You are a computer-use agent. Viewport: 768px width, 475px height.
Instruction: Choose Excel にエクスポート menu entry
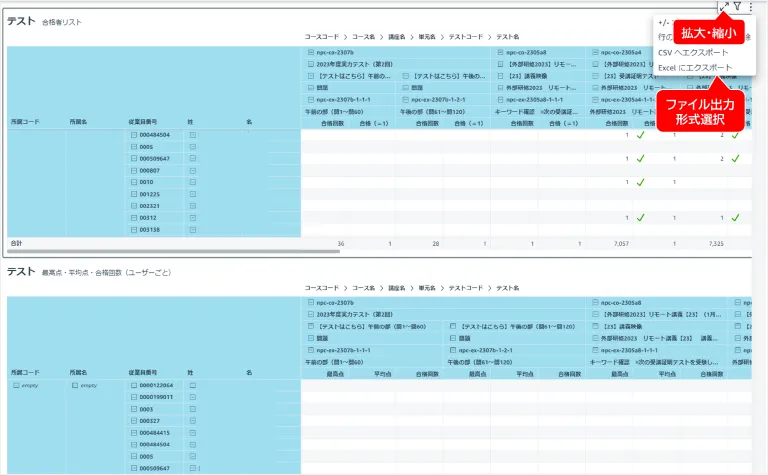695,68
